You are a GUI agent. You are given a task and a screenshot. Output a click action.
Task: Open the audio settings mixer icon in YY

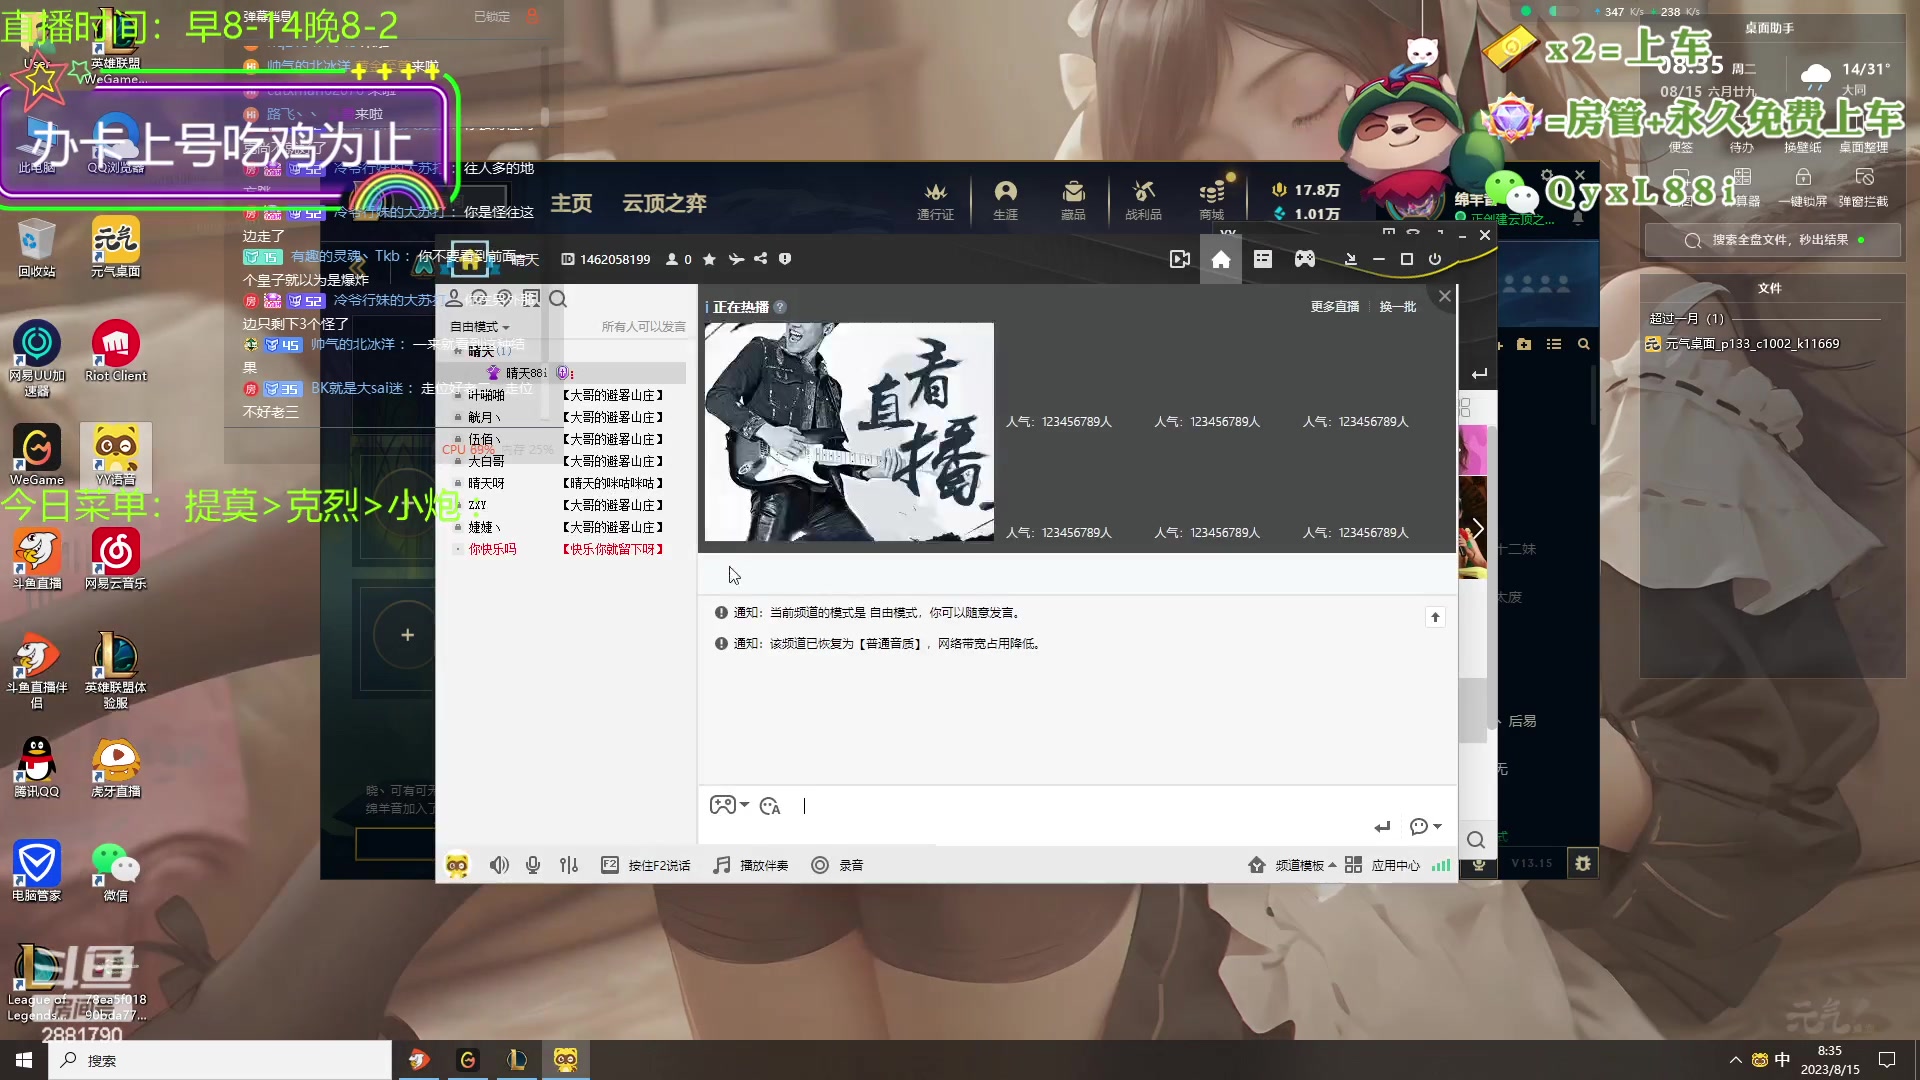coord(568,865)
